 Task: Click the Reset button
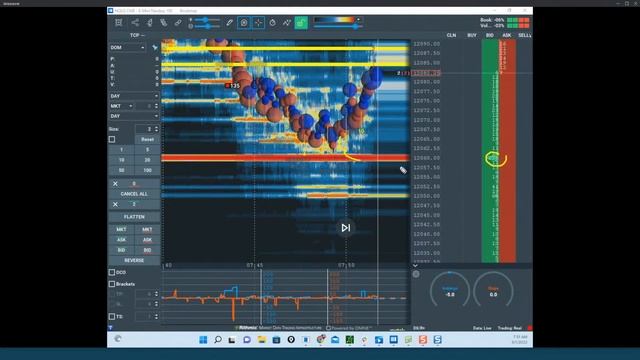pos(147,139)
